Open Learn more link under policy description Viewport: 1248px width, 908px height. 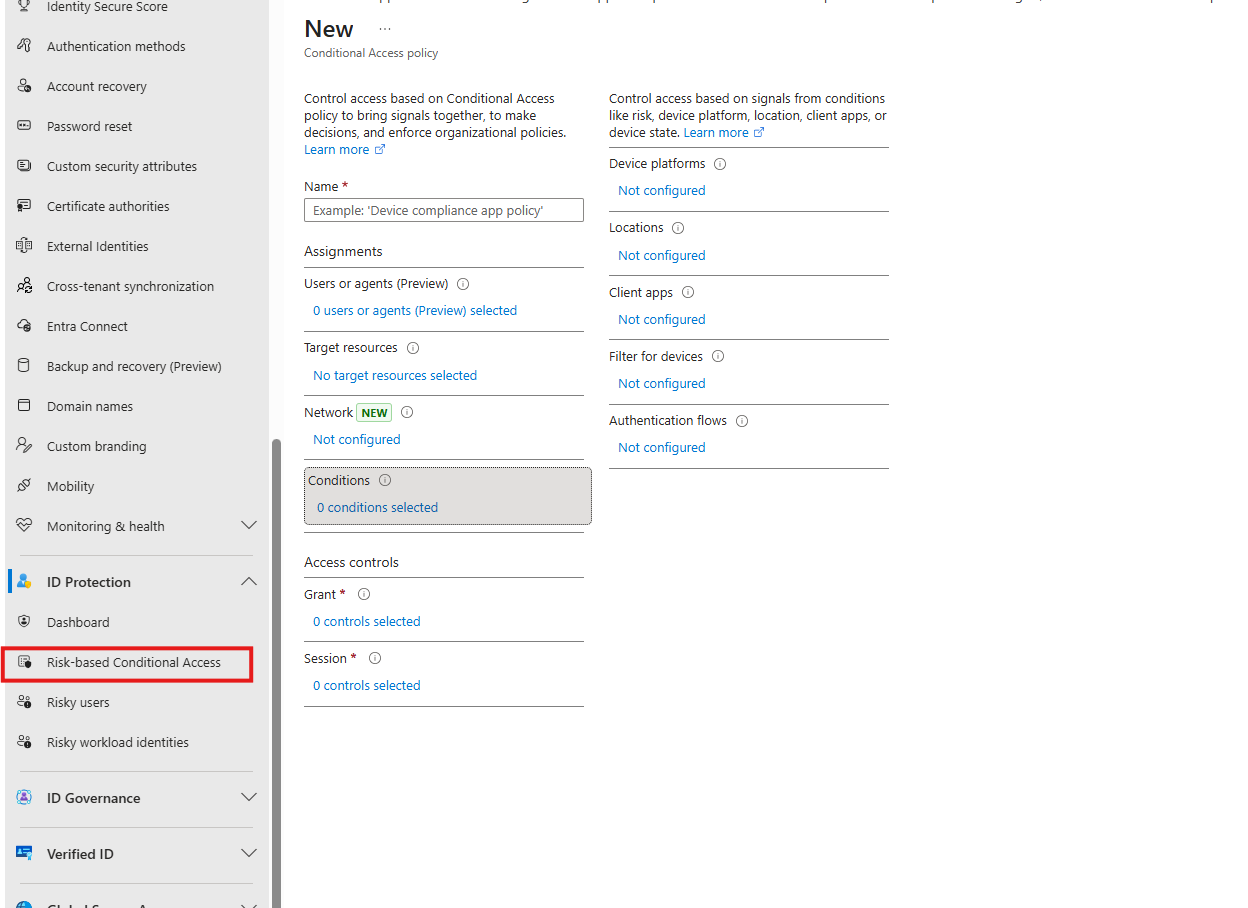(344, 149)
